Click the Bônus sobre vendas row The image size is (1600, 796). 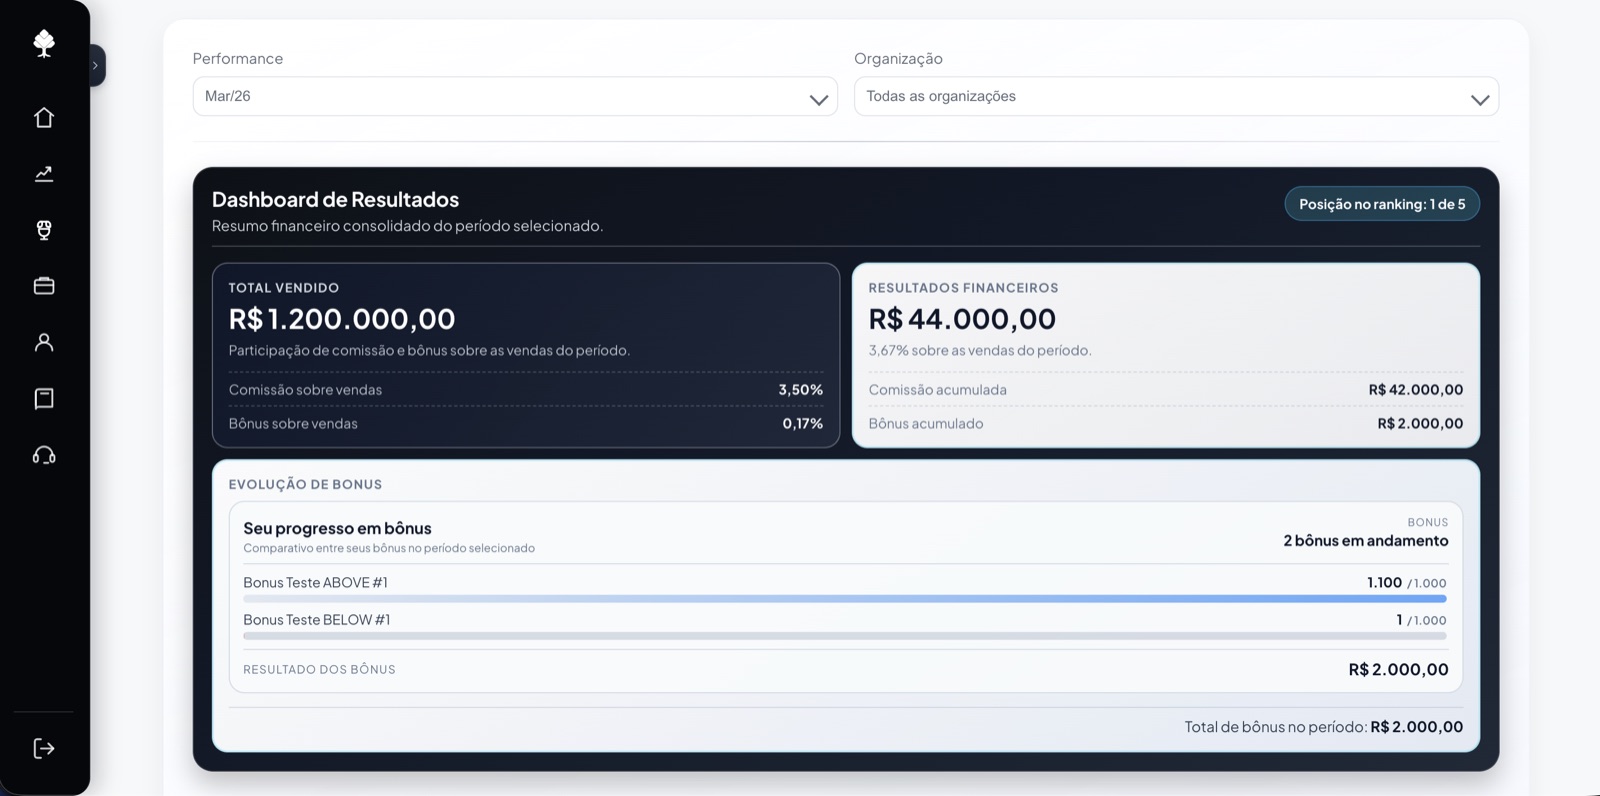[x=525, y=424]
